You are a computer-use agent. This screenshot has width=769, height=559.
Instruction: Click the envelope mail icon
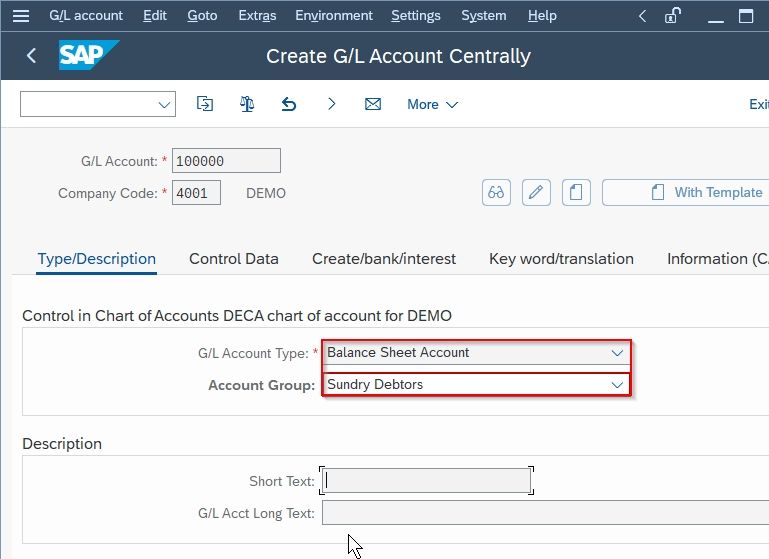point(373,104)
